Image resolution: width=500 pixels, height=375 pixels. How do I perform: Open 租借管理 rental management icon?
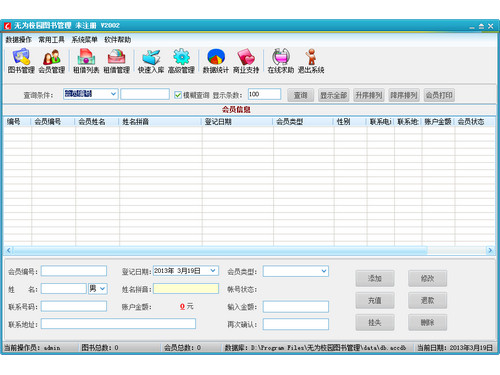click(116, 61)
